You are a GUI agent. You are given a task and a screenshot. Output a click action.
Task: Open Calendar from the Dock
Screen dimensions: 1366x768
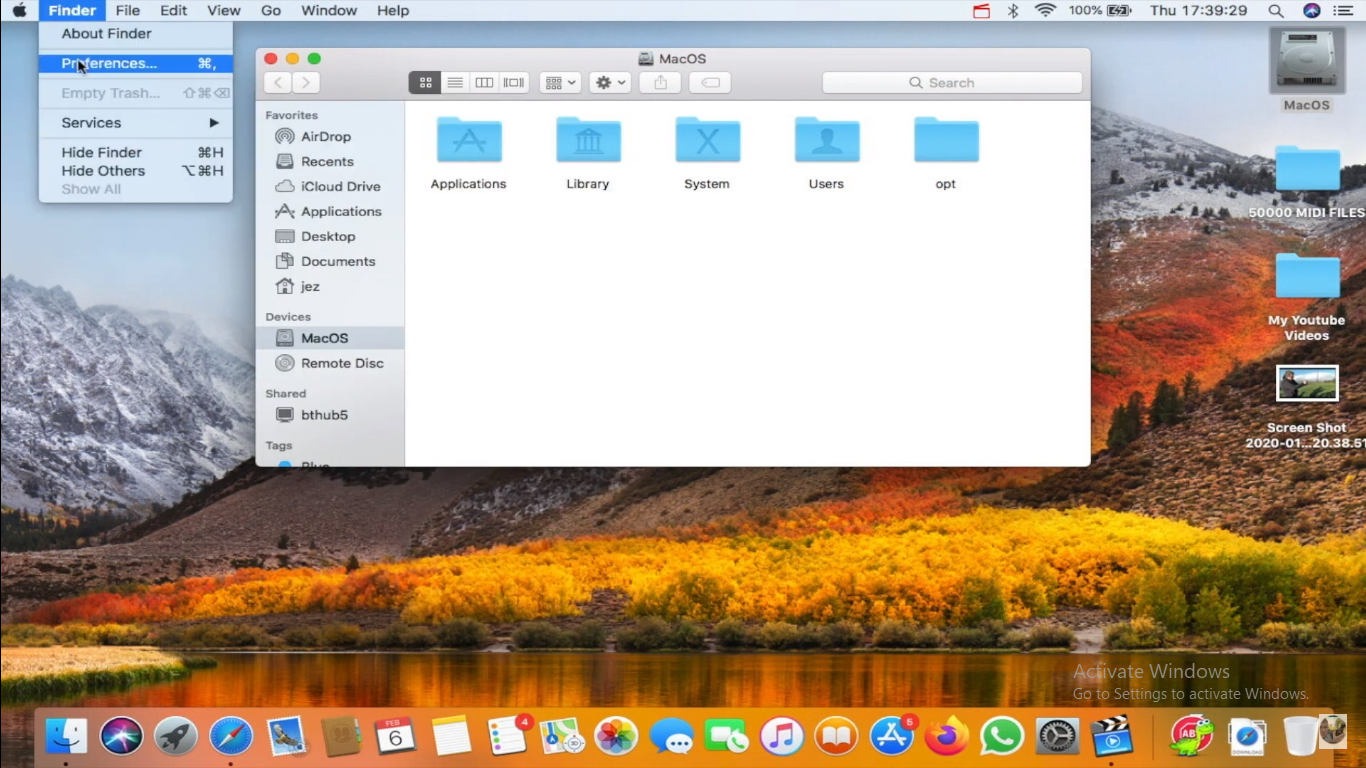(x=395, y=737)
